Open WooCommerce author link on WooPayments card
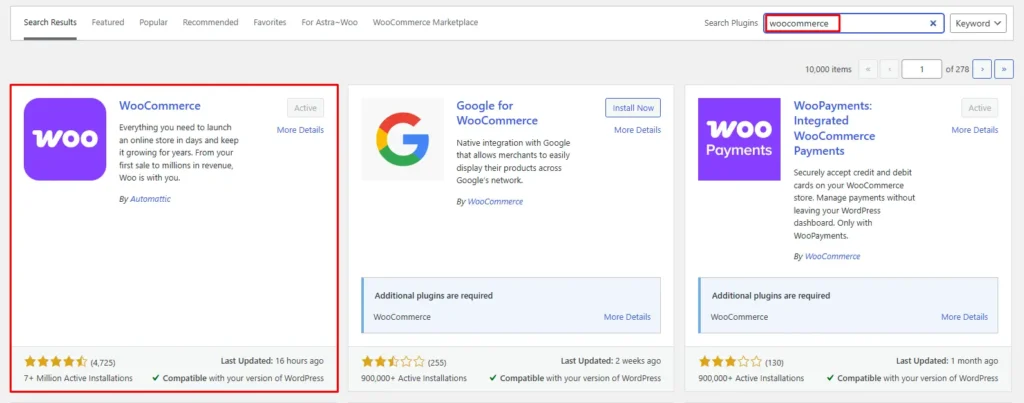 pyautogui.click(x=833, y=257)
